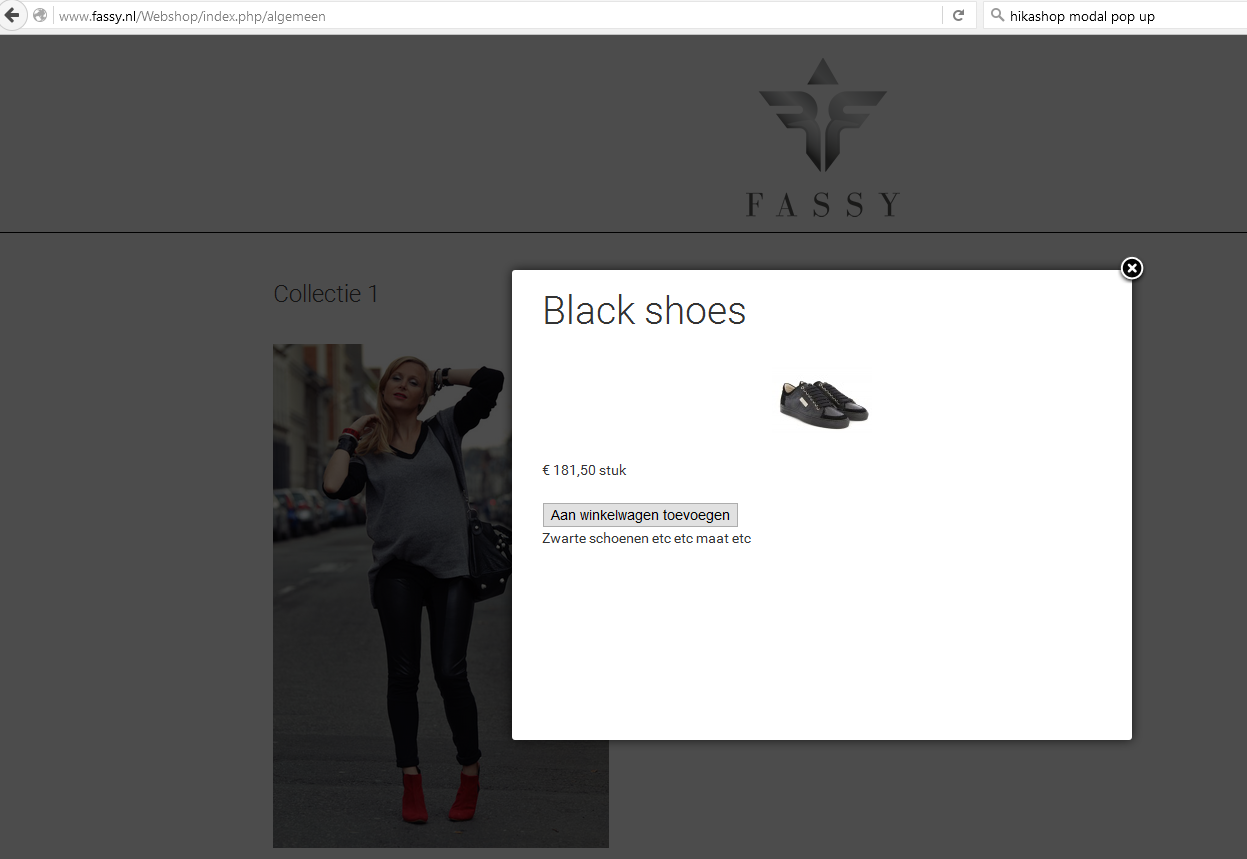Click the Black shoes product title
Viewport: 1247px width, 859px height.
tap(644, 311)
